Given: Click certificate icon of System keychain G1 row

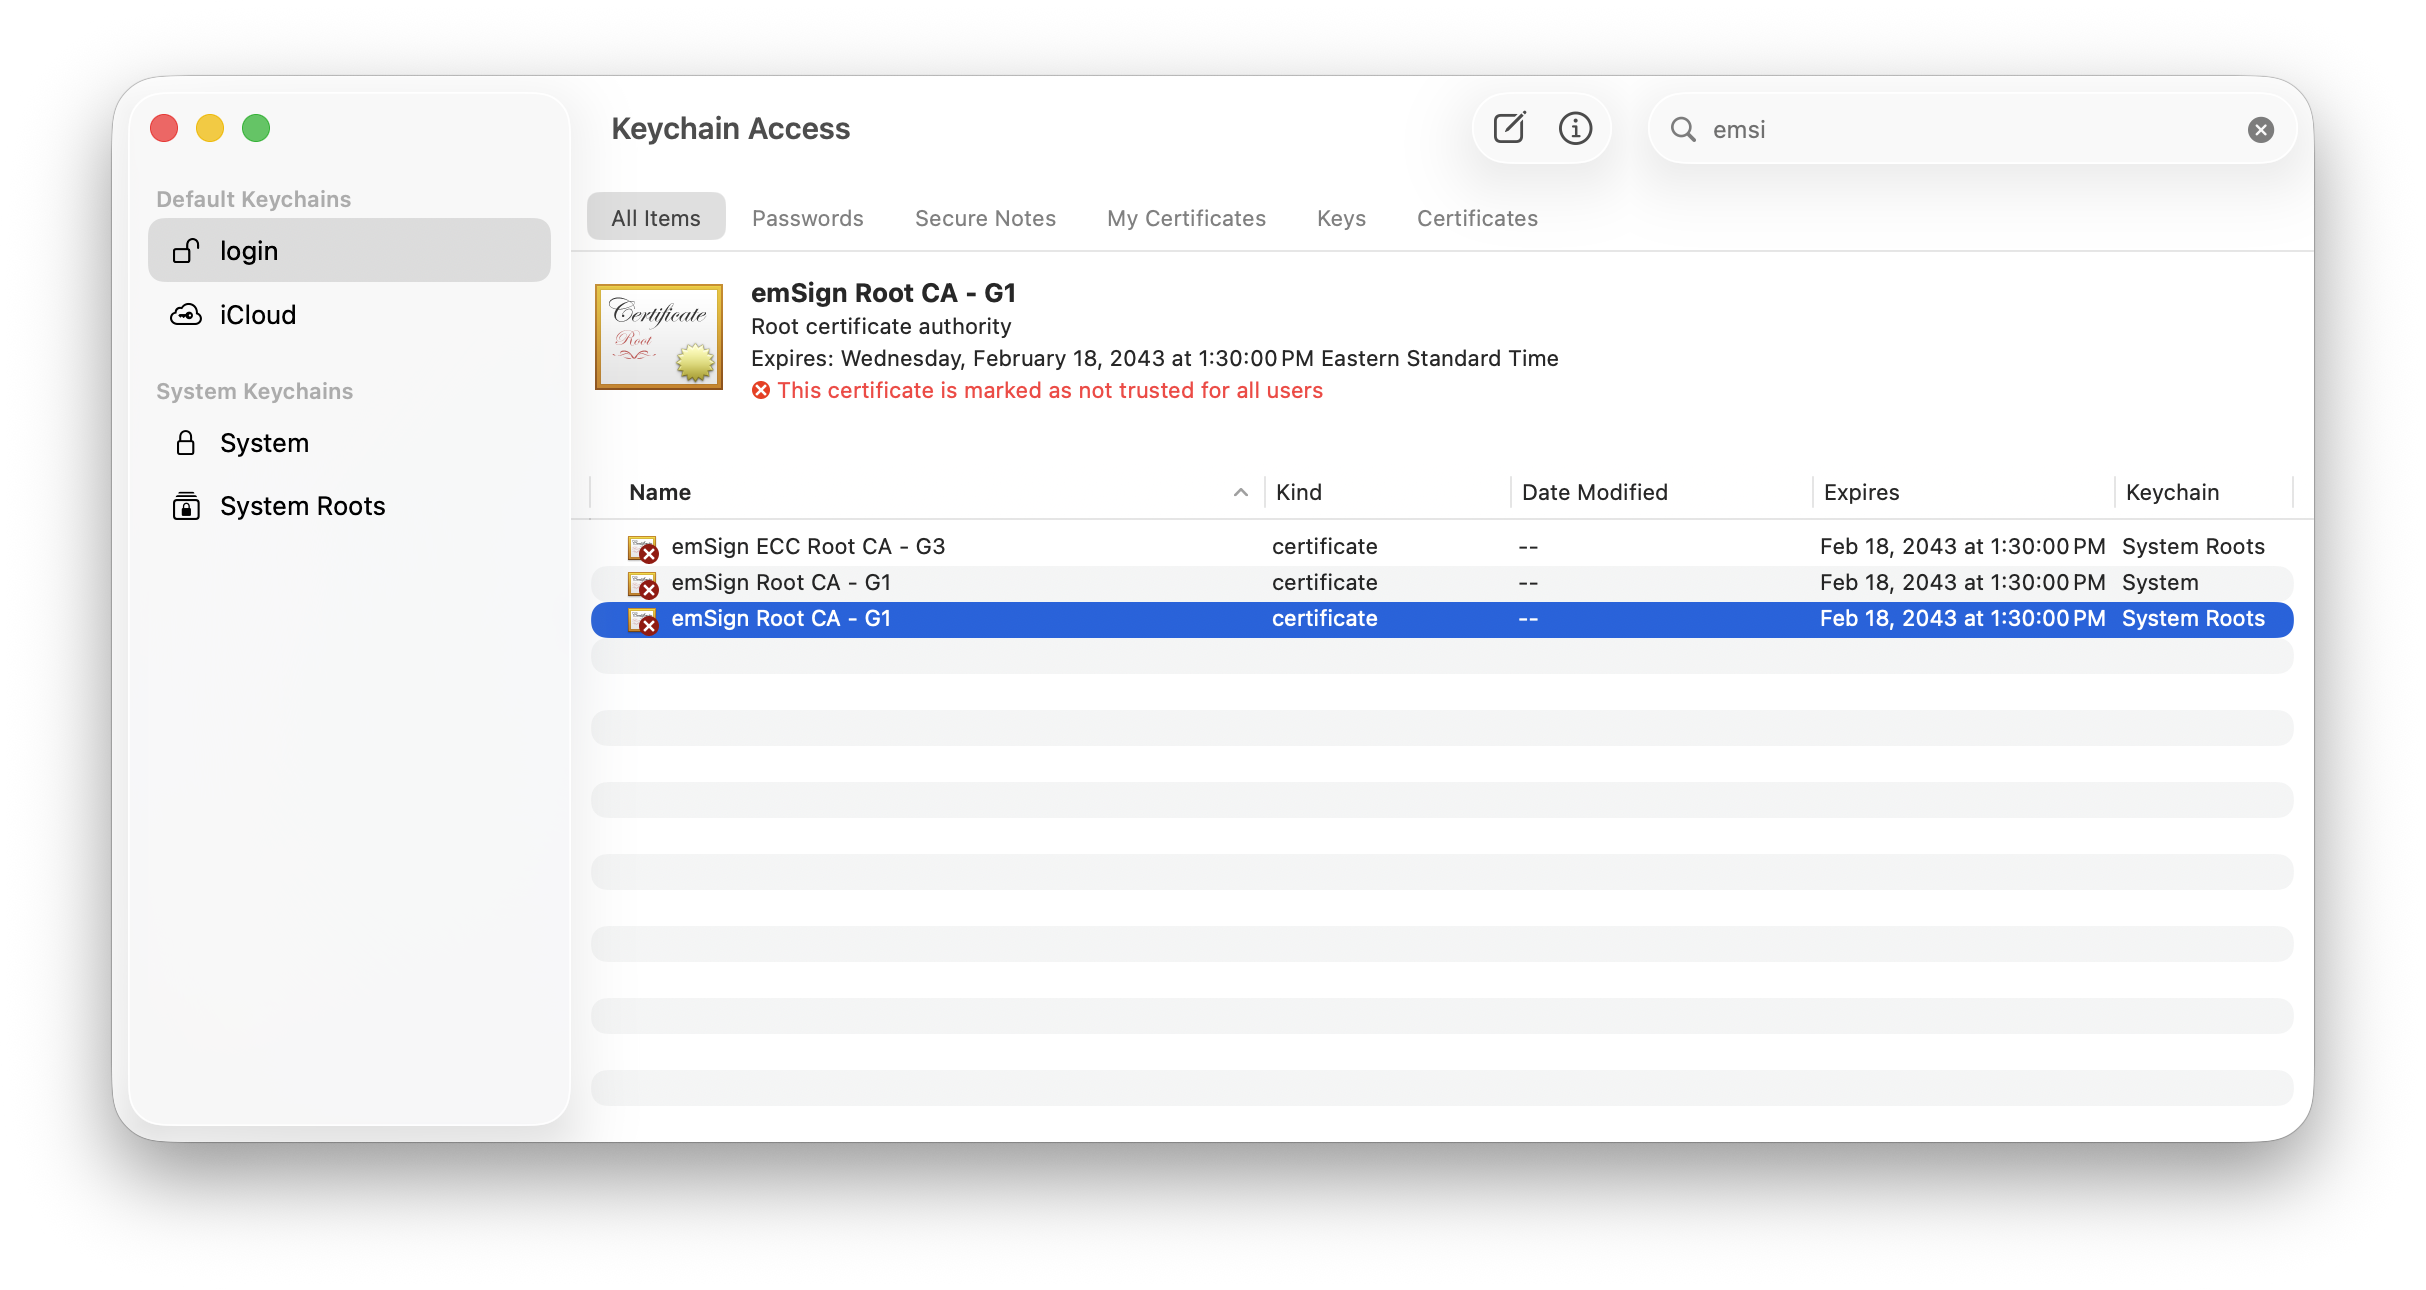Looking at the screenshot, I should [x=642, y=584].
